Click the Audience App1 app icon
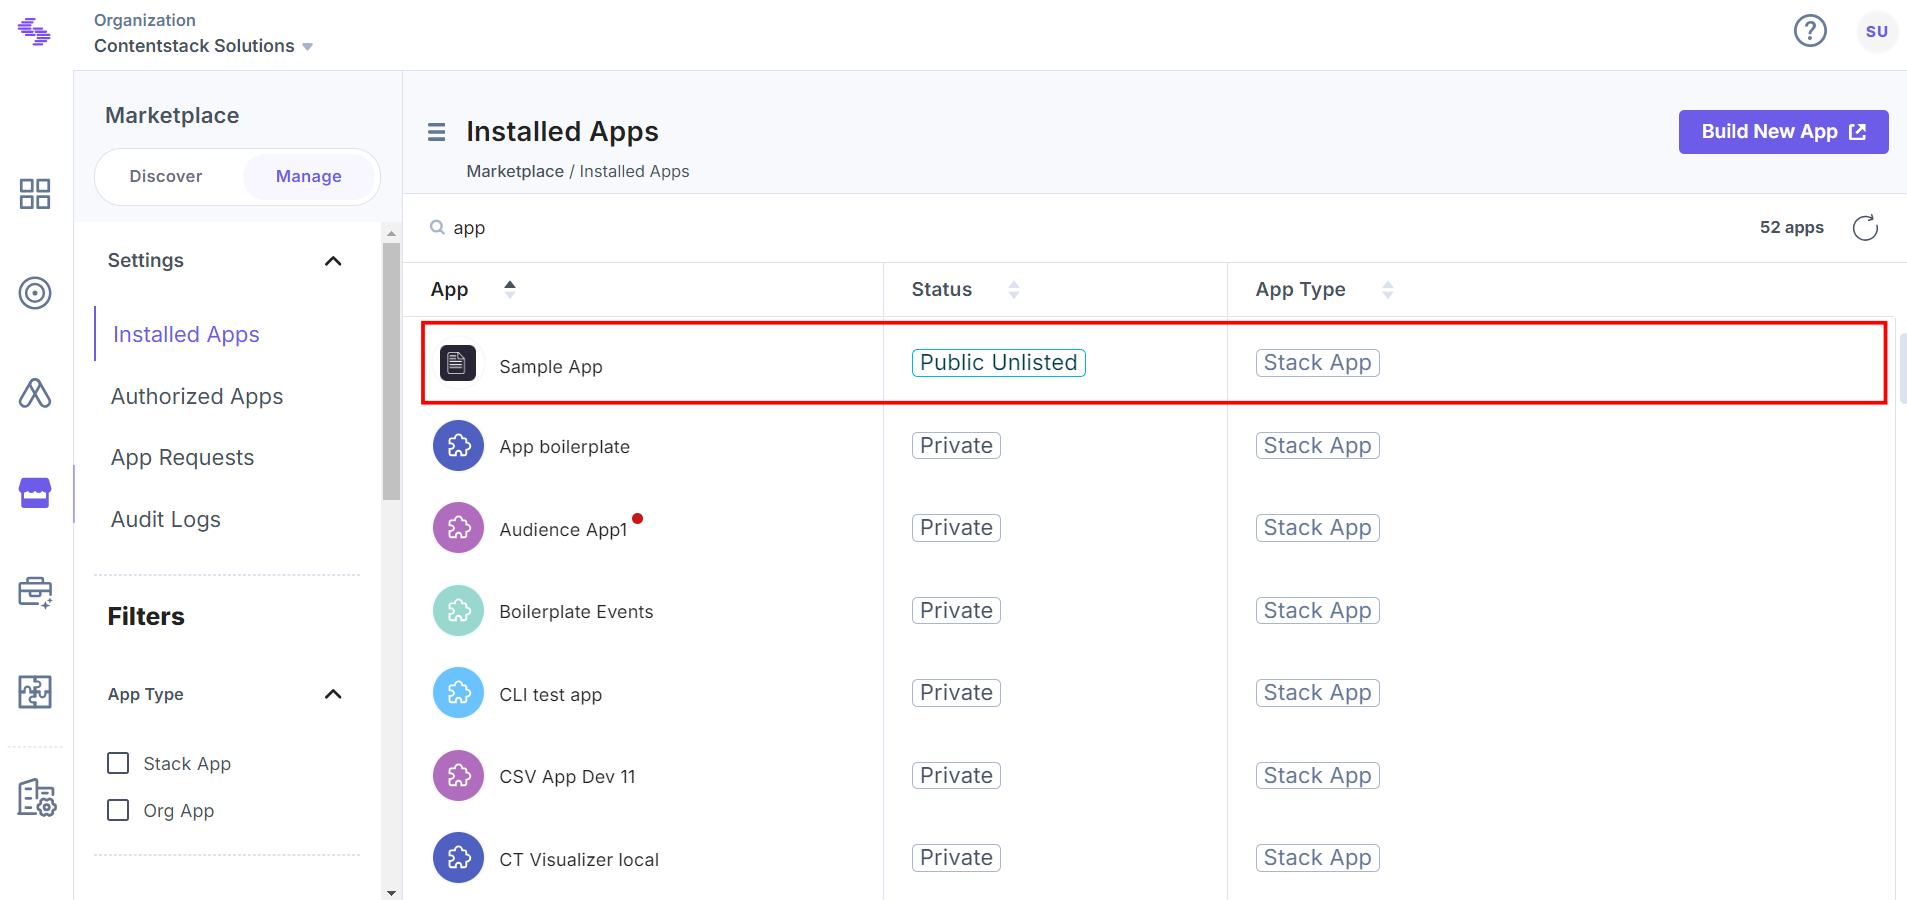 458,527
